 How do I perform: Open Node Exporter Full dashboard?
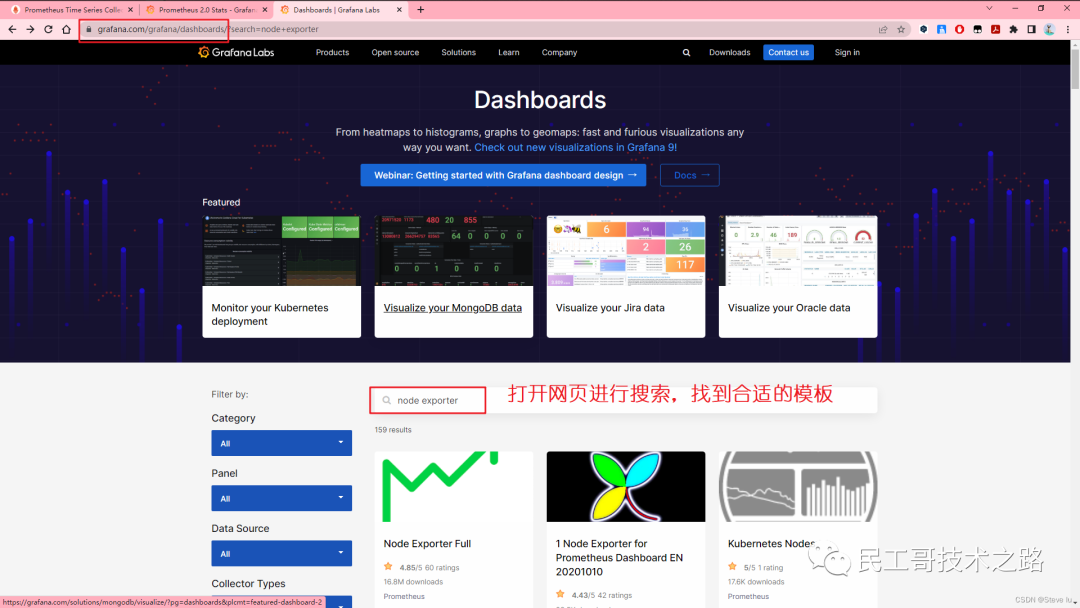click(x=427, y=543)
